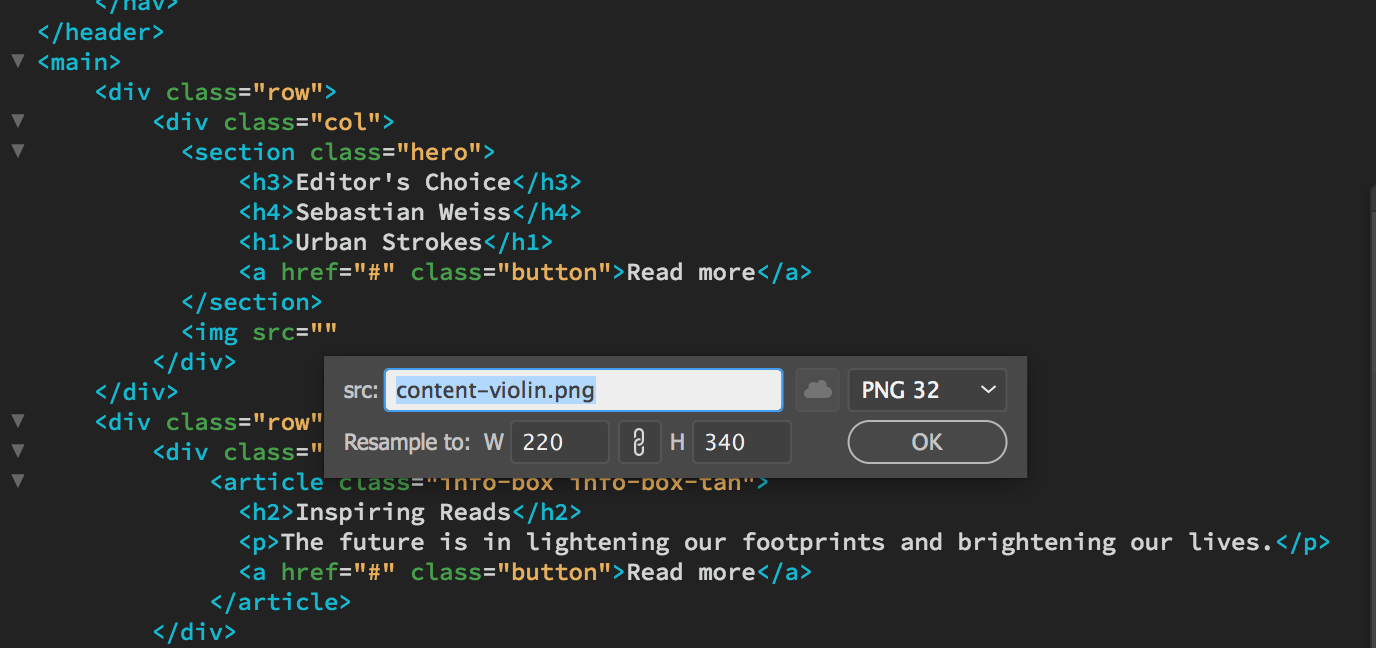Collapse the article info-box element
Image resolution: width=1376 pixels, height=648 pixels.
16,481
